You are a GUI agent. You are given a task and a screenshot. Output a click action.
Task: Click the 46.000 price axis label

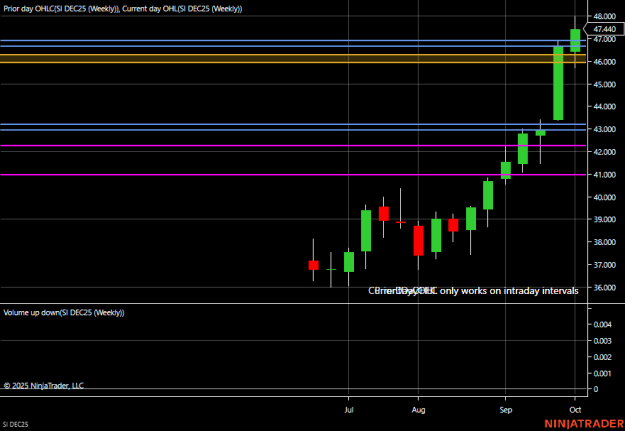[x=604, y=62]
